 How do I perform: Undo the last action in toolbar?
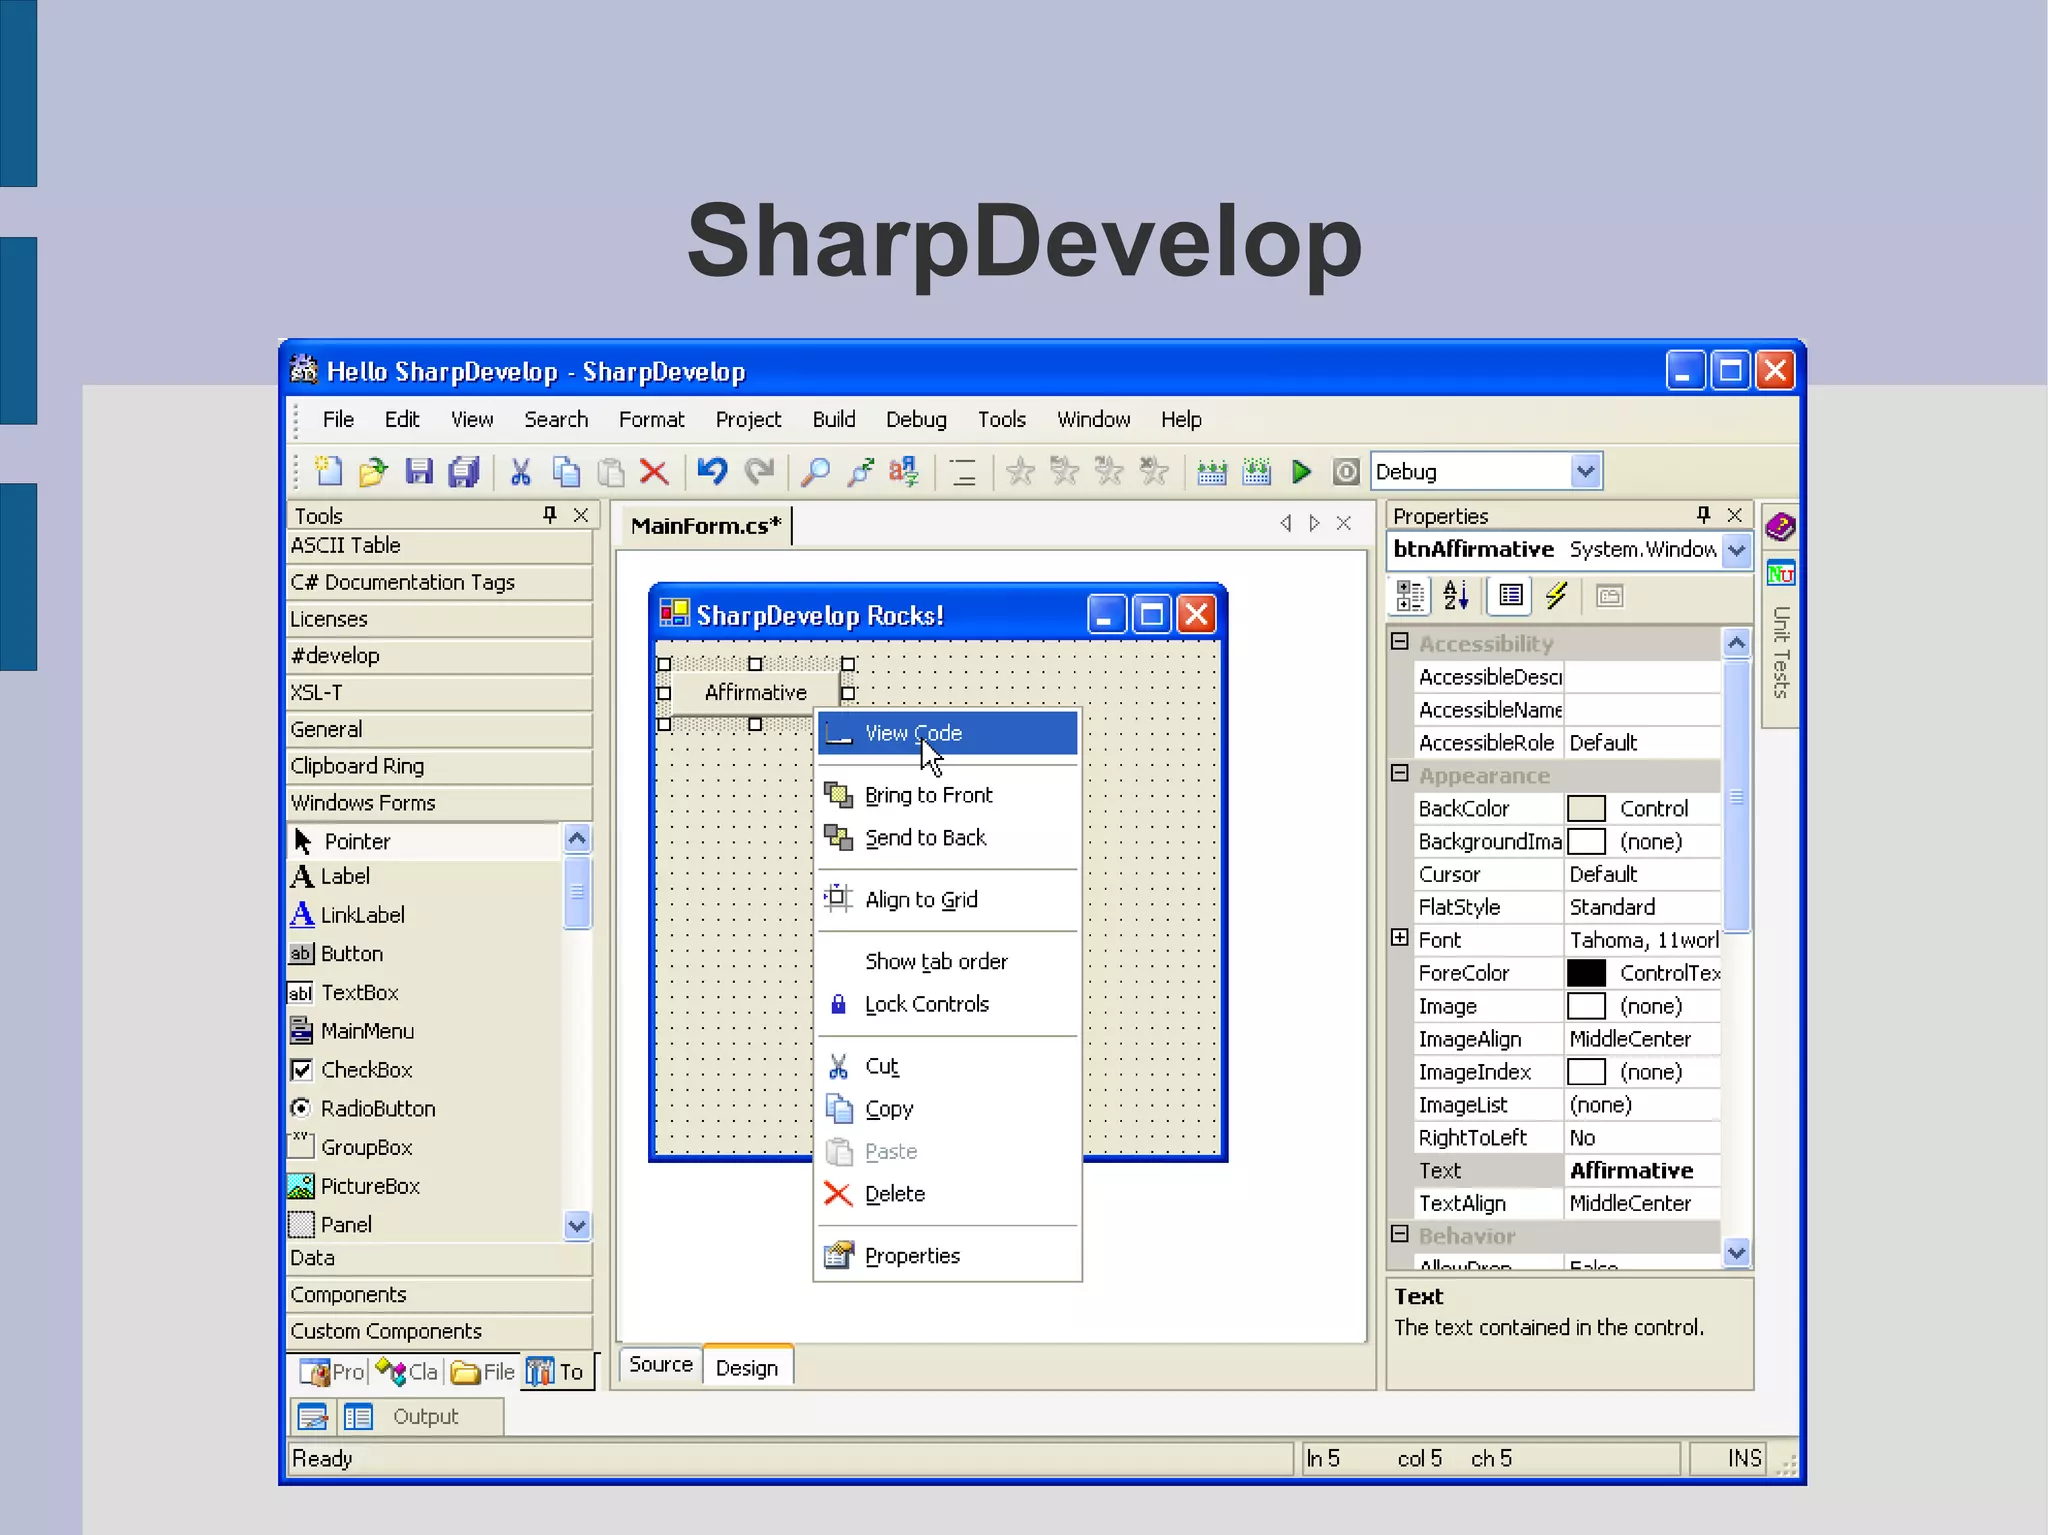[x=711, y=471]
